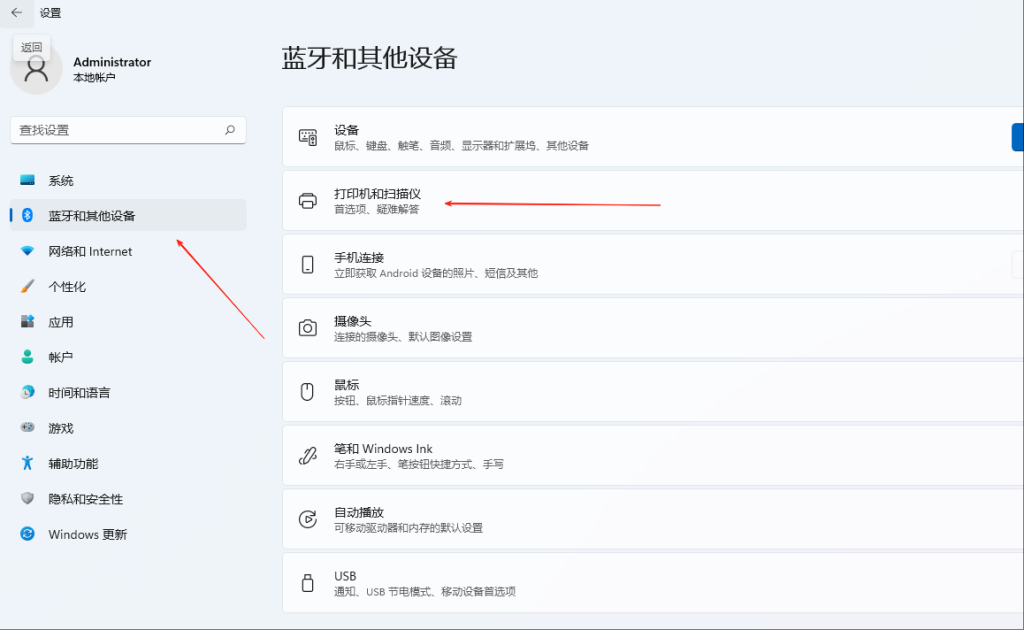This screenshot has height=630, width=1024.
Task: Click the 设备 keyboard icon
Action: point(308,137)
